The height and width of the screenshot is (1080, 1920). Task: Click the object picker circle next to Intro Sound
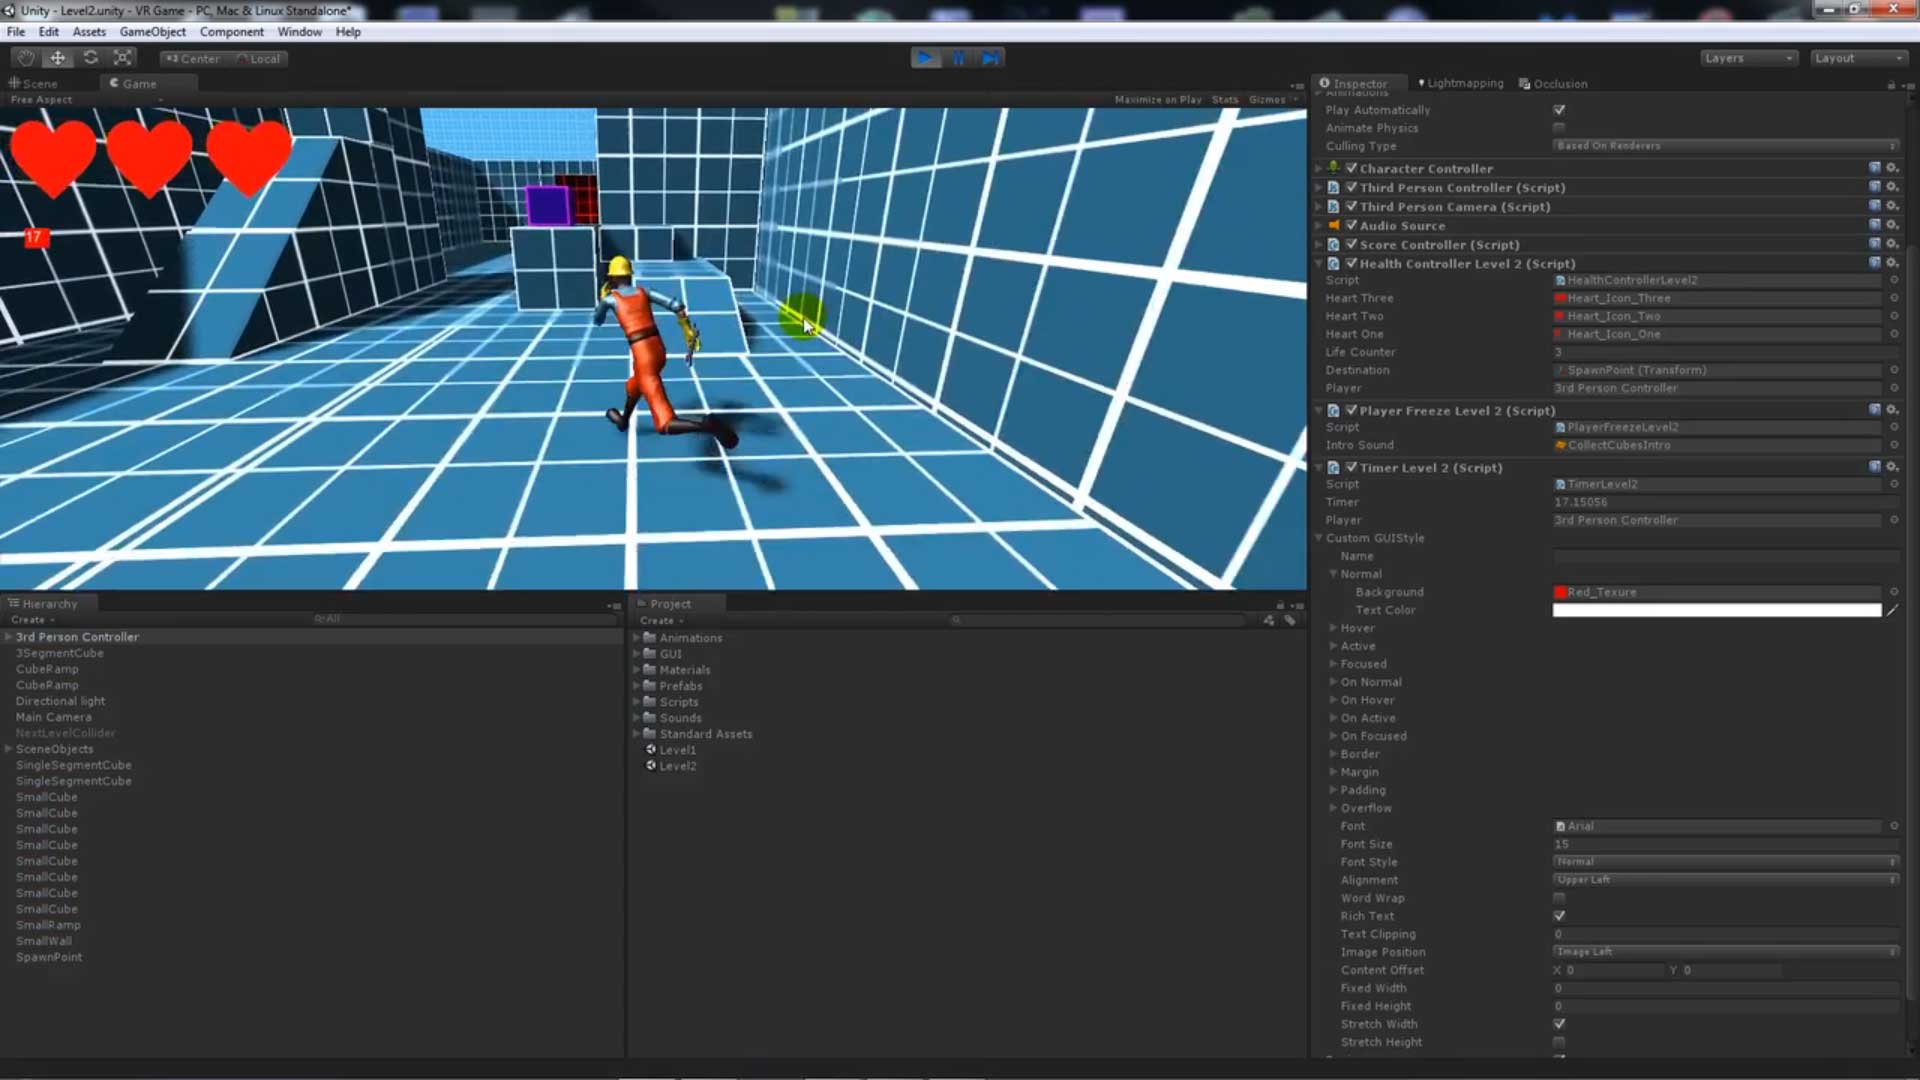(1894, 445)
